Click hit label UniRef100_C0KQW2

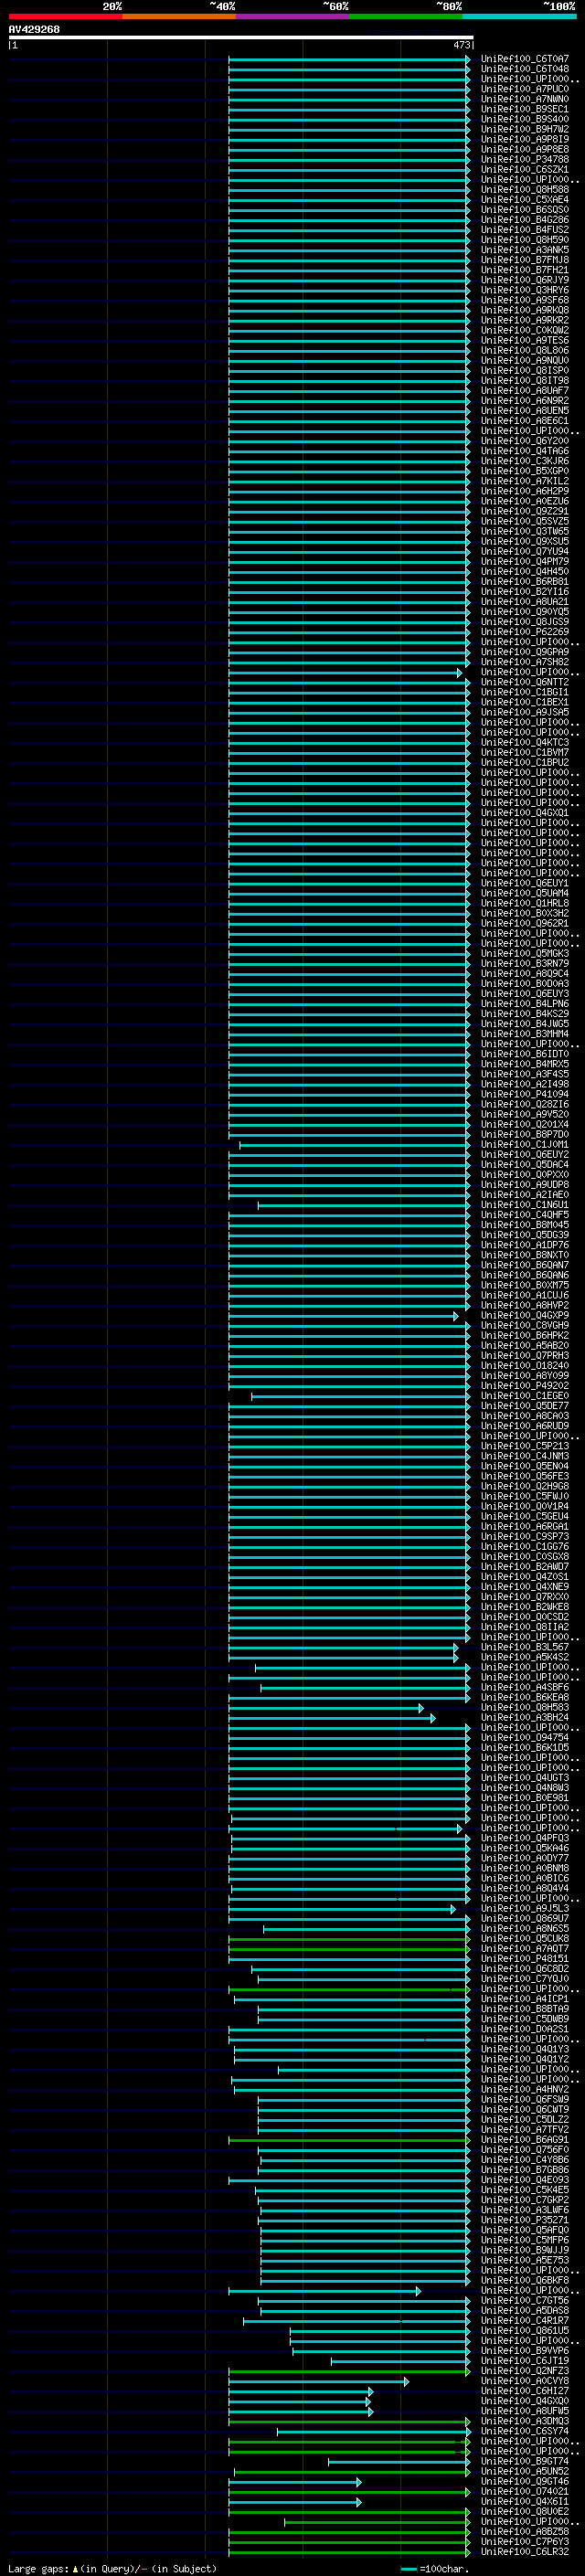coord(524,330)
